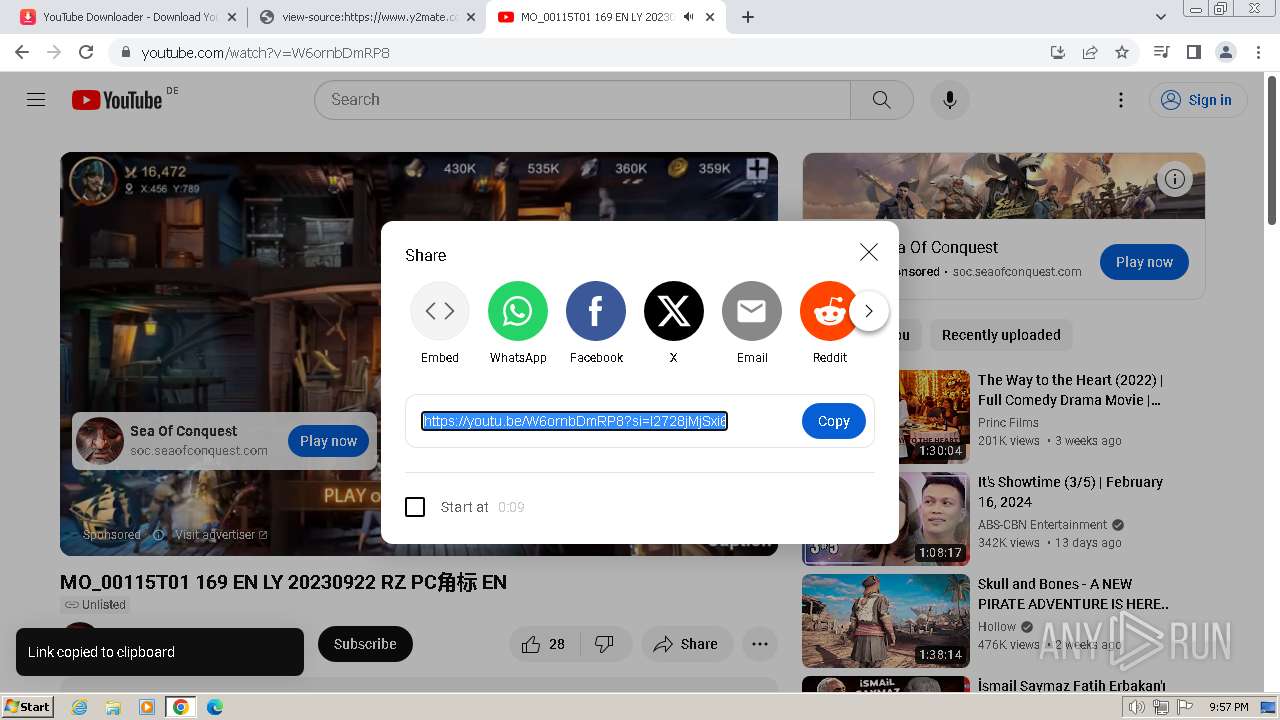Search with your voice microphone
1280x720 pixels.
pos(950,100)
